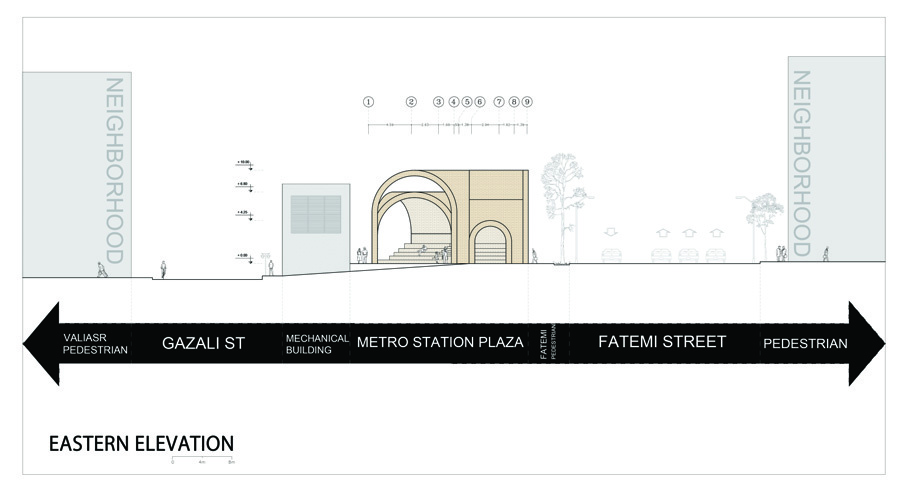Click grid axis bubble number 2

pos(411,102)
